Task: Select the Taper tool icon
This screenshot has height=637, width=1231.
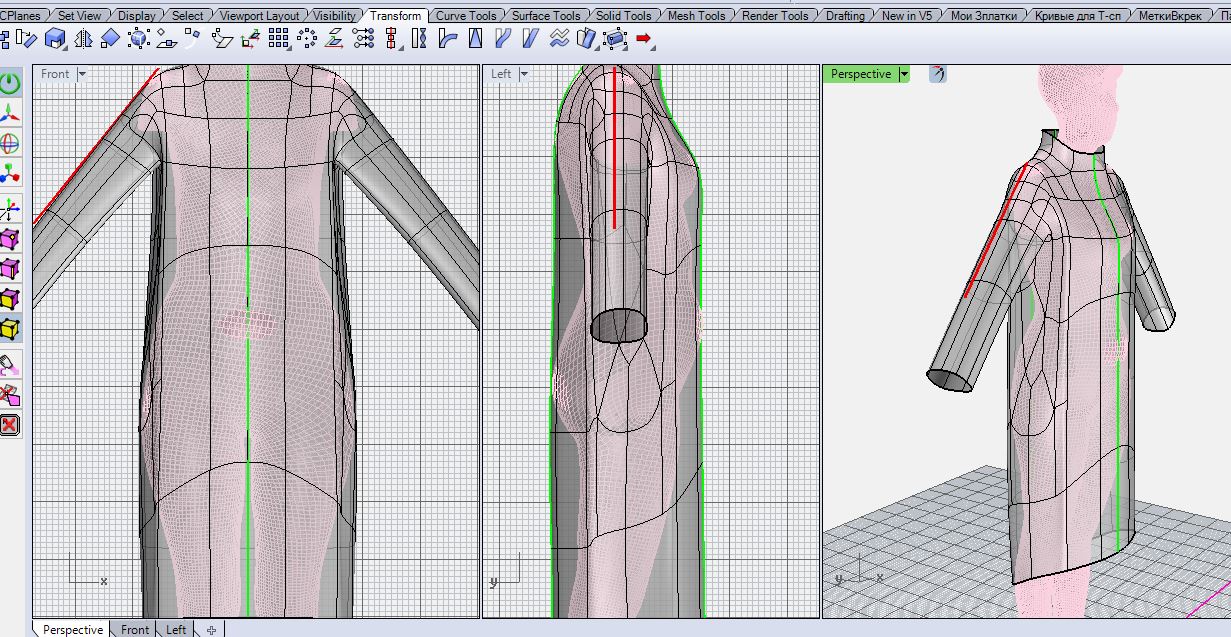Action: pyautogui.click(x=475, y=39)
